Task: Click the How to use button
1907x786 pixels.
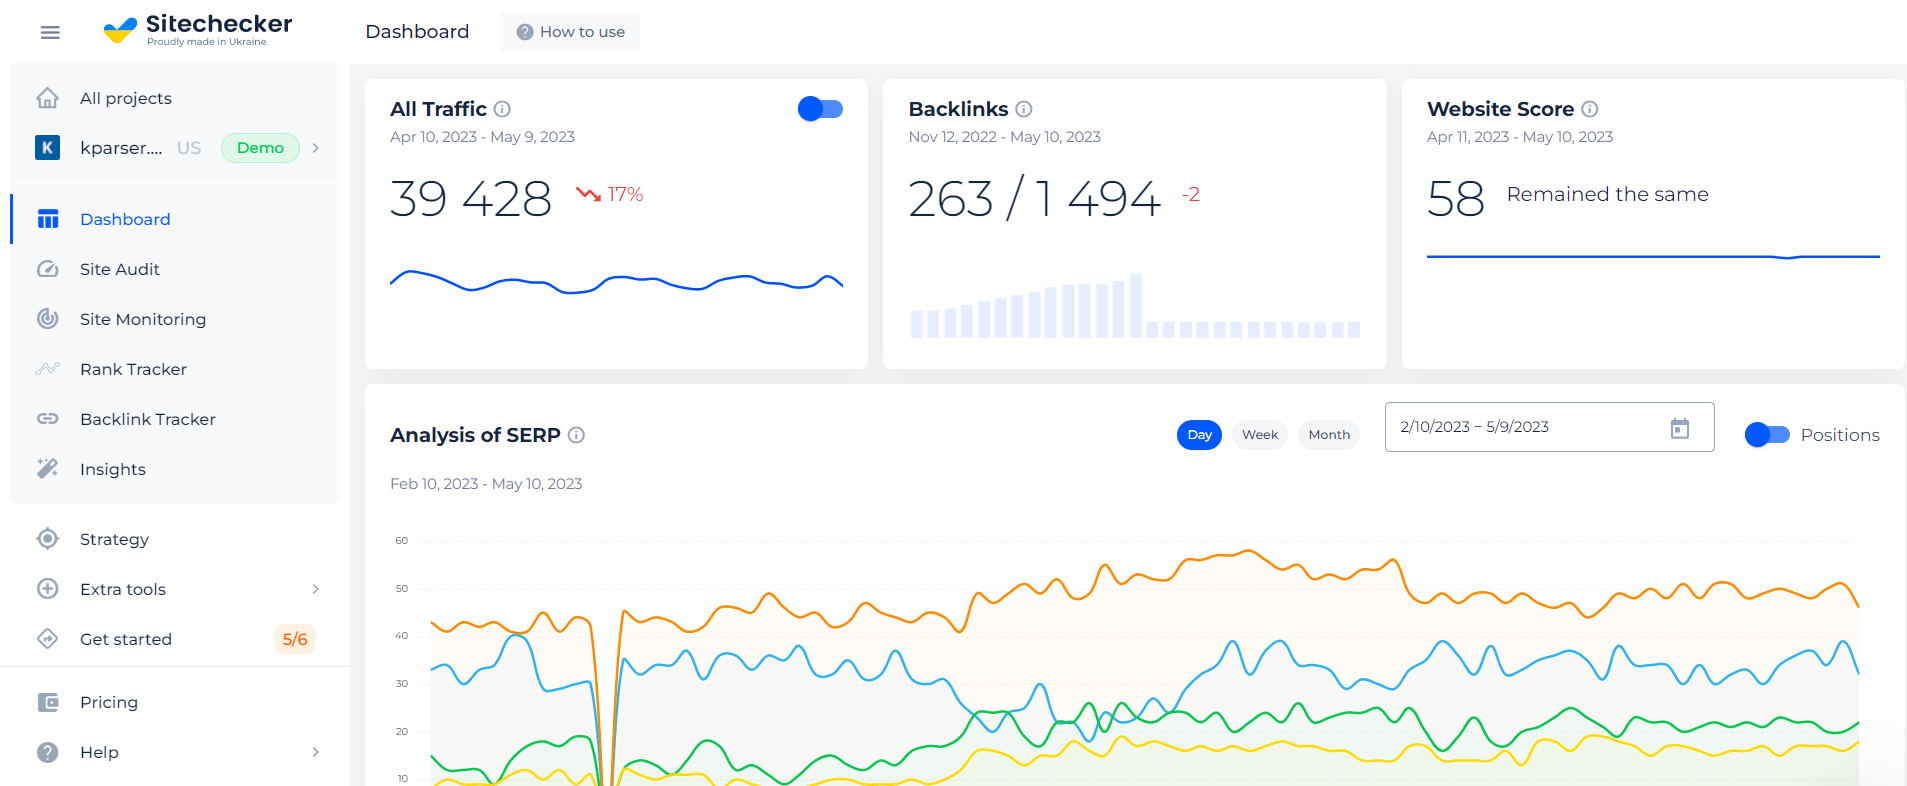Action: (570, 32)
